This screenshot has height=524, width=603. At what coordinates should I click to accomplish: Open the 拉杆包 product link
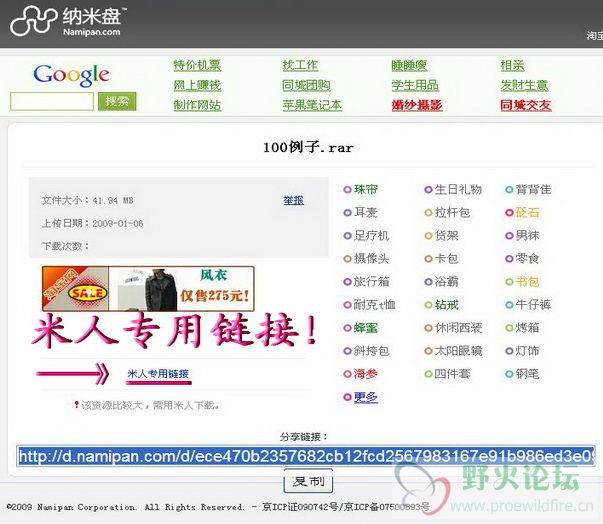(x=452, y=212)
